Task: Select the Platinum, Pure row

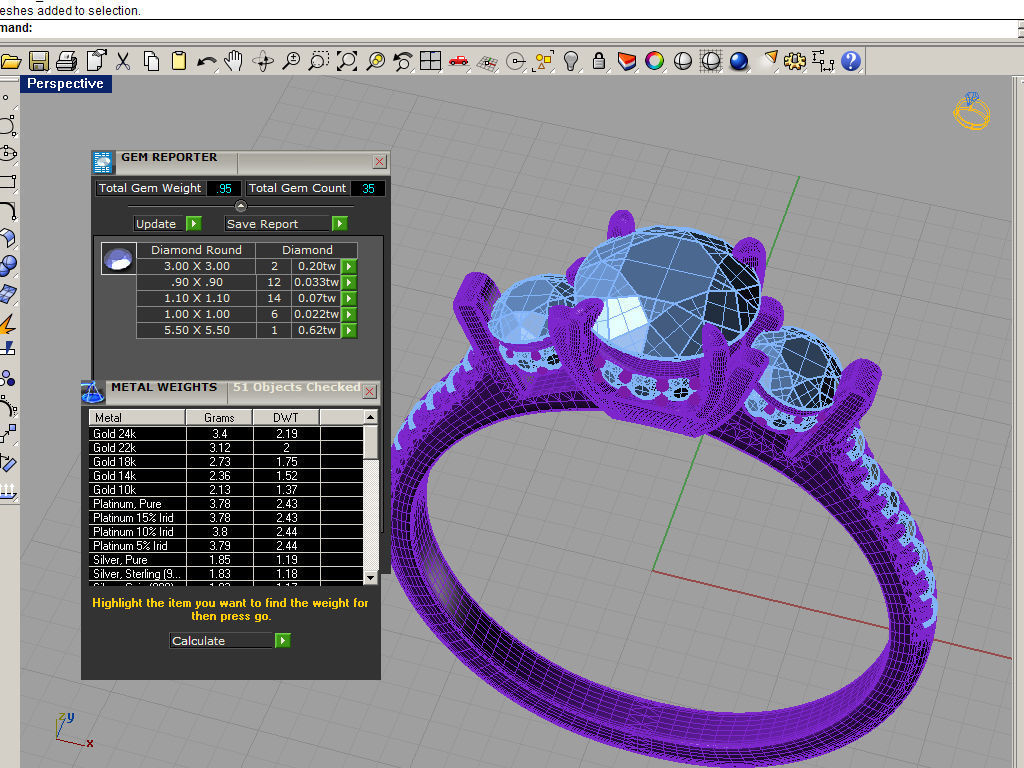Action: coord(226,504)
